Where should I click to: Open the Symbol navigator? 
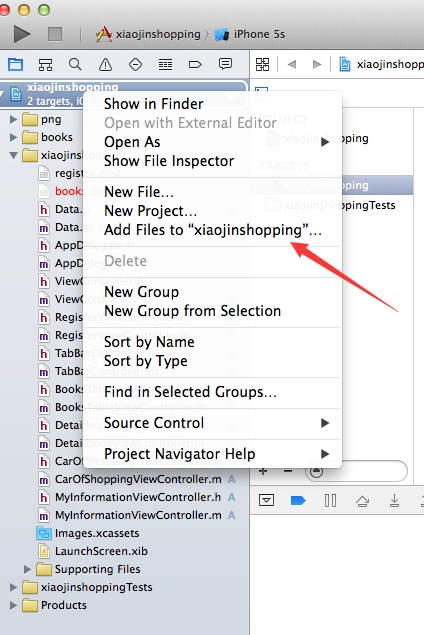[45, 64]
